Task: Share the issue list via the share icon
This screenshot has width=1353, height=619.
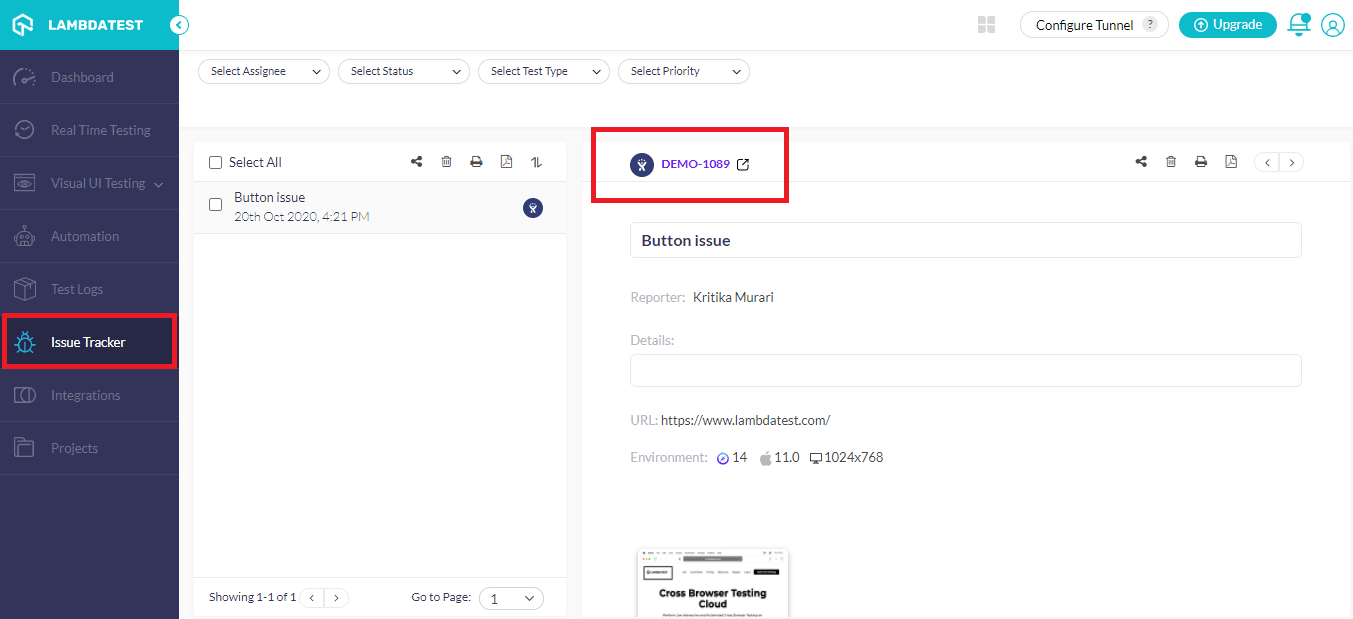Action: 416,161
